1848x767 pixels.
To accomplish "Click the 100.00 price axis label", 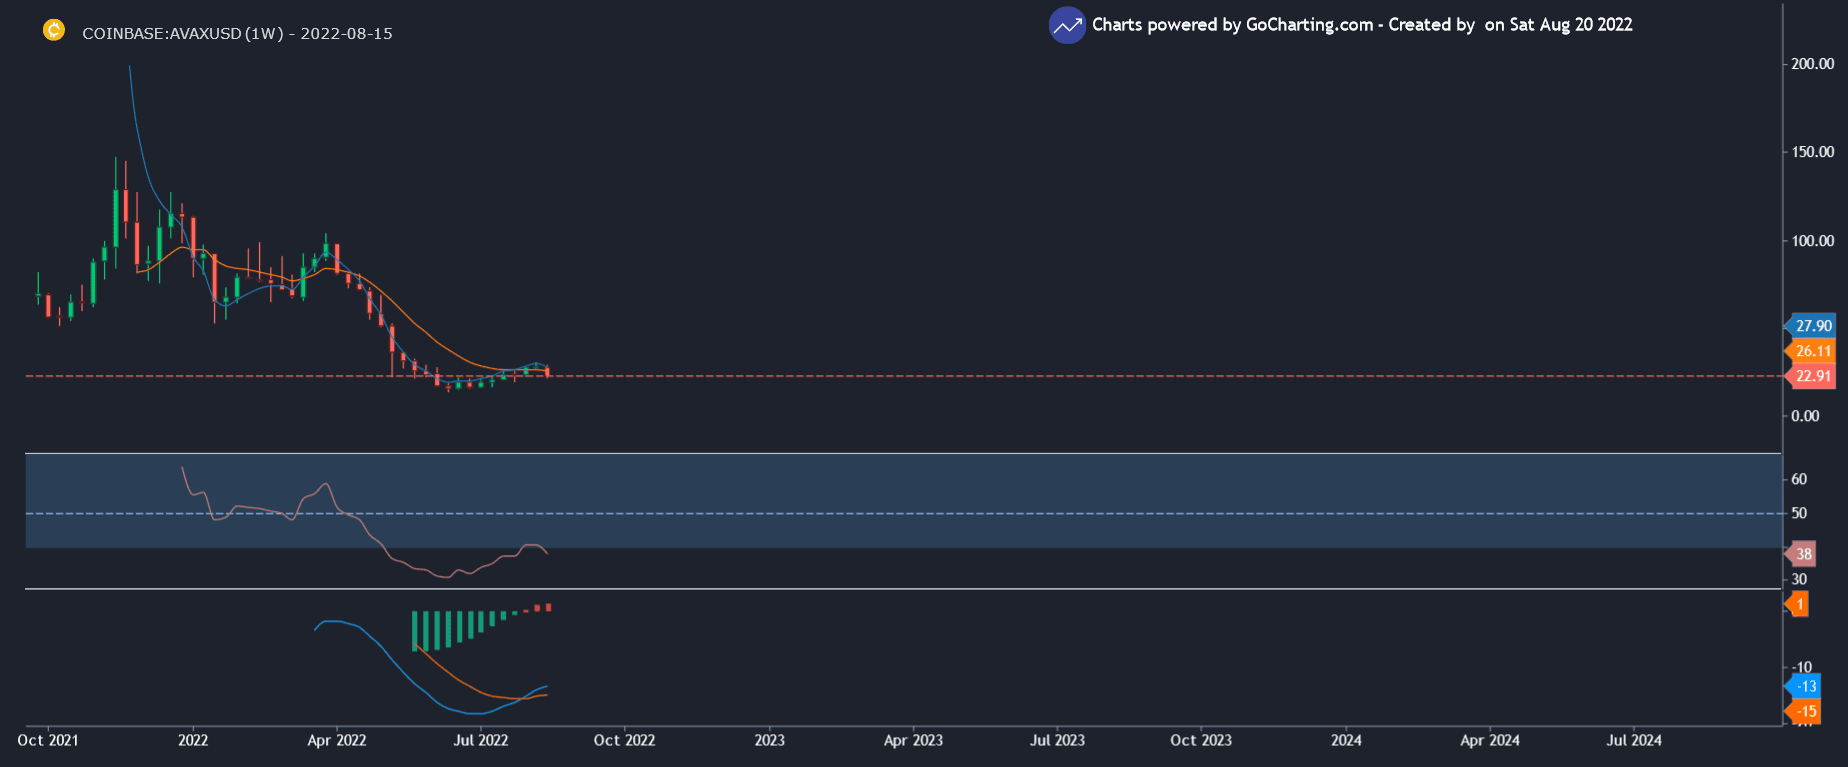I will coord(1812,241).
